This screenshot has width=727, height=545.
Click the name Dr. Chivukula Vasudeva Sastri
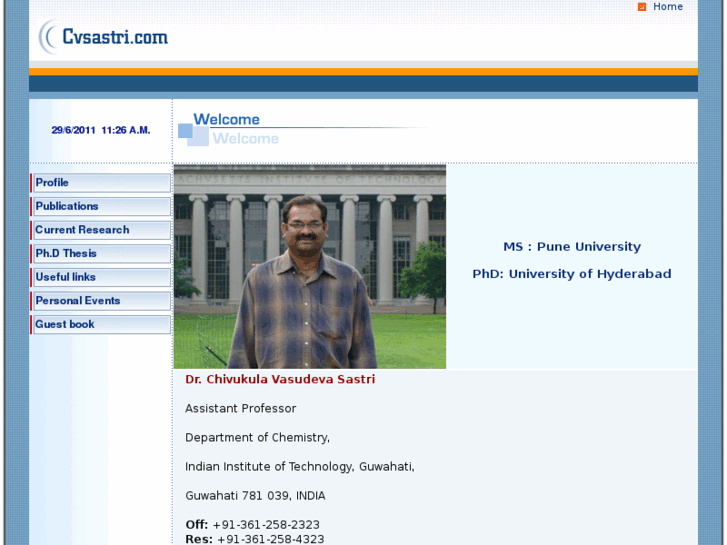tap(280, 379)
